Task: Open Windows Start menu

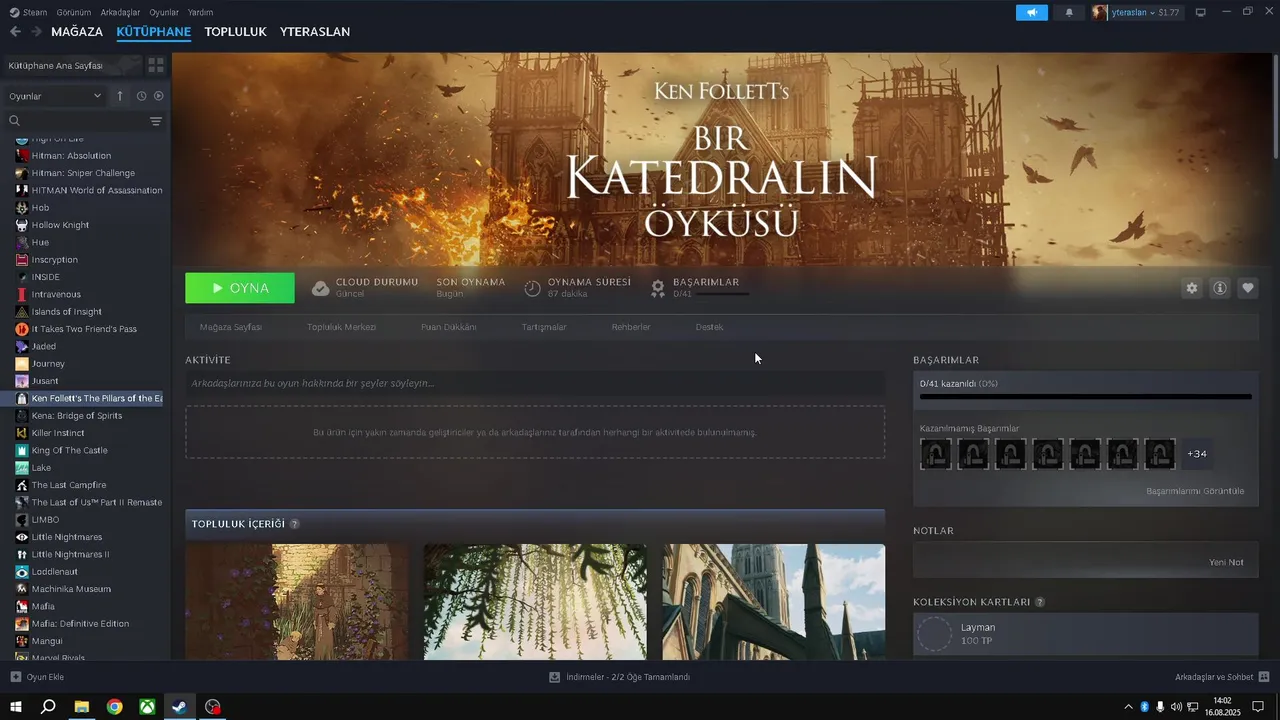Action: [15, 707]
